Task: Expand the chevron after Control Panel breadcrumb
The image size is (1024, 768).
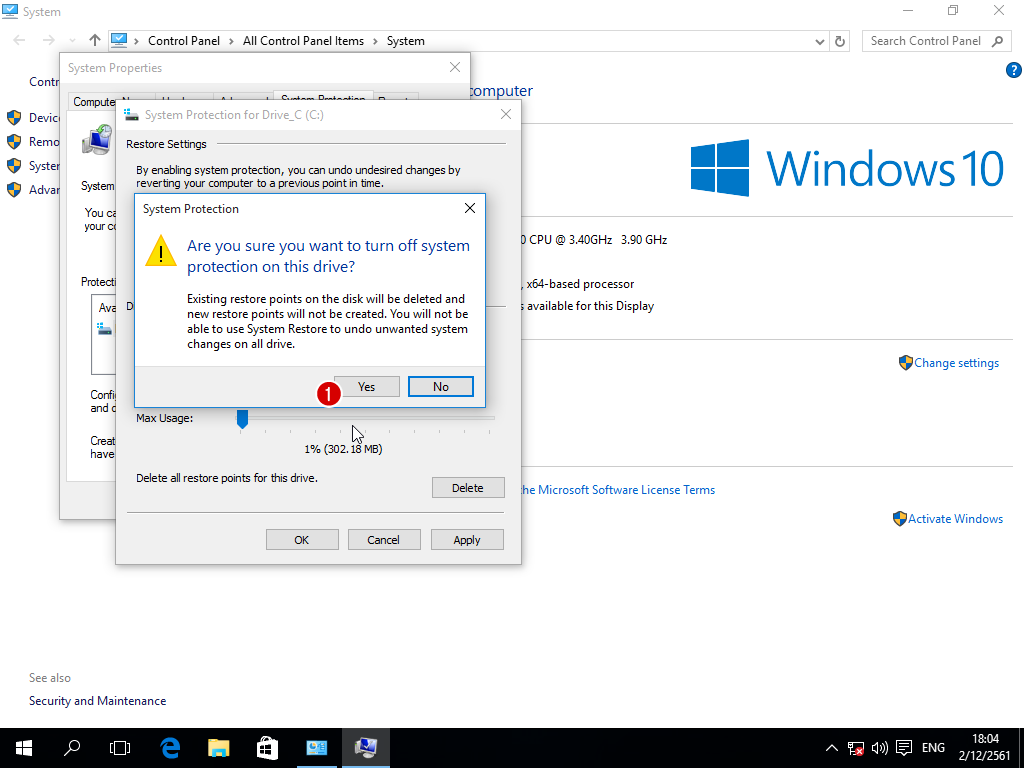Action: pyautogui.click(x=231, y=41)
